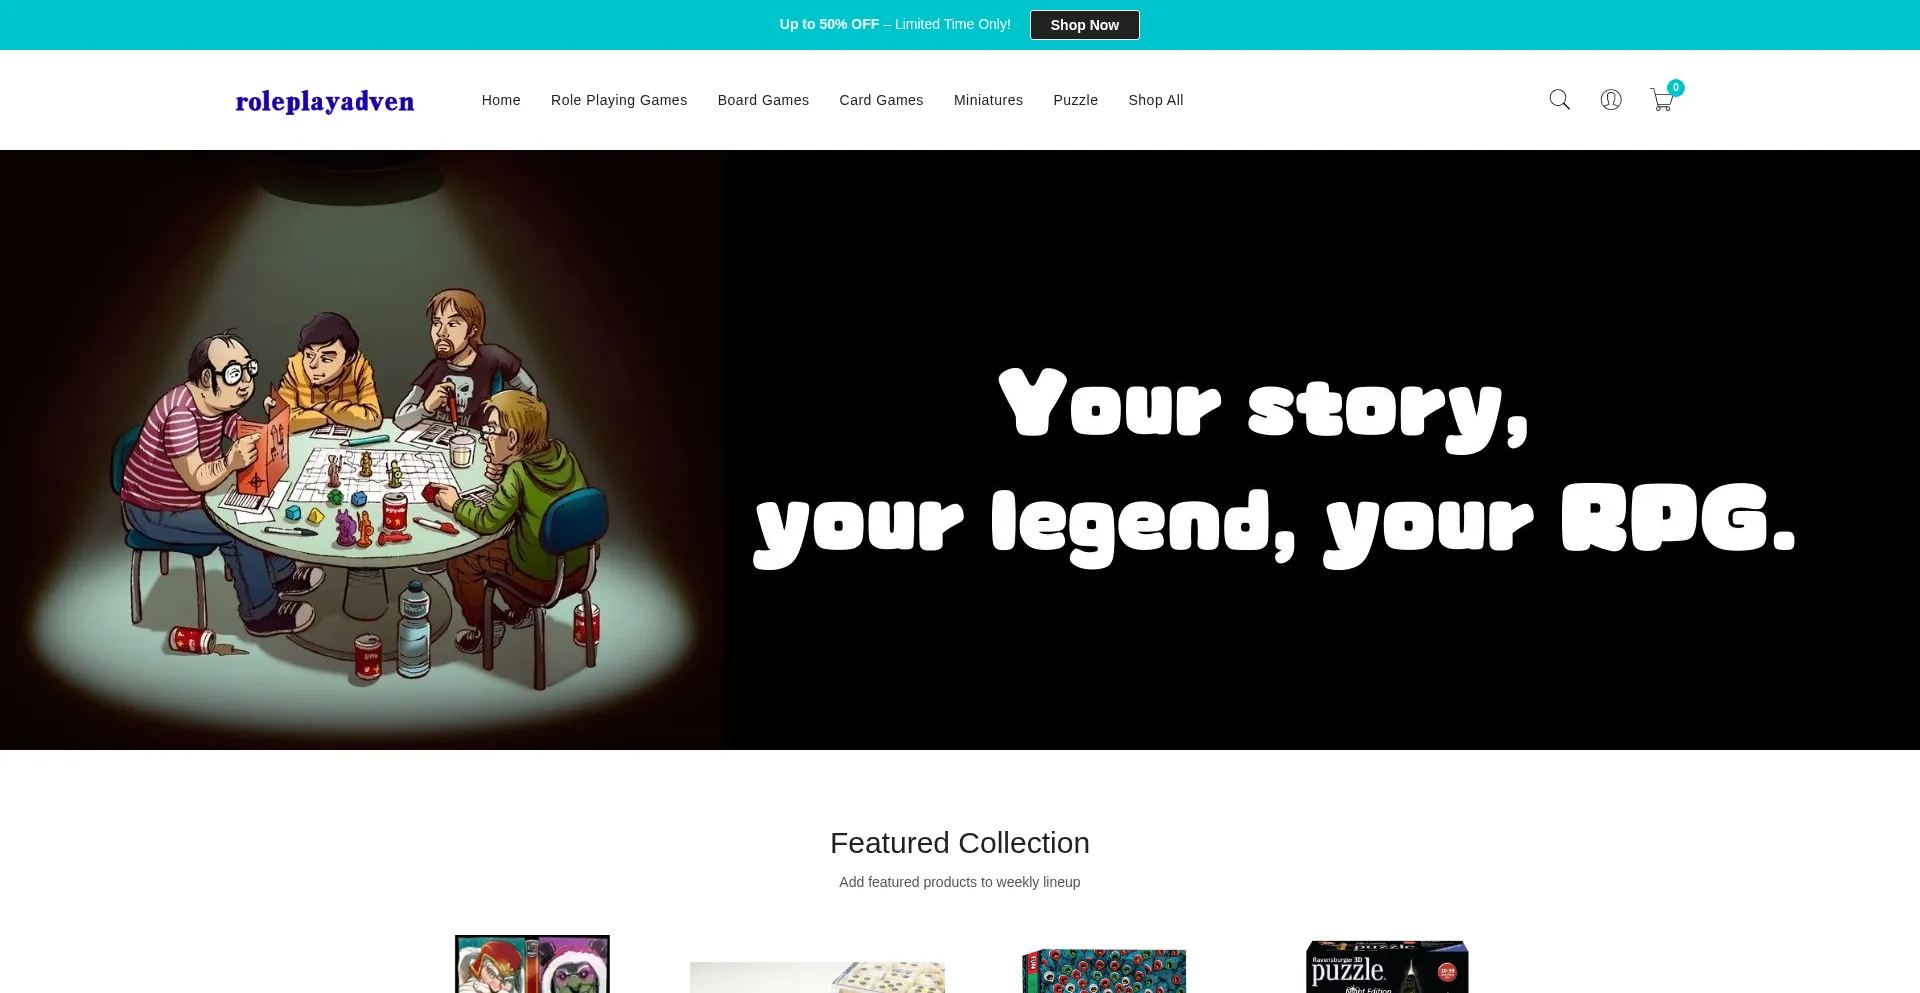This screenshot has height=993, width=1920.
Task: Select the Puzzle menu item
Action: [x=1075, y=100]
